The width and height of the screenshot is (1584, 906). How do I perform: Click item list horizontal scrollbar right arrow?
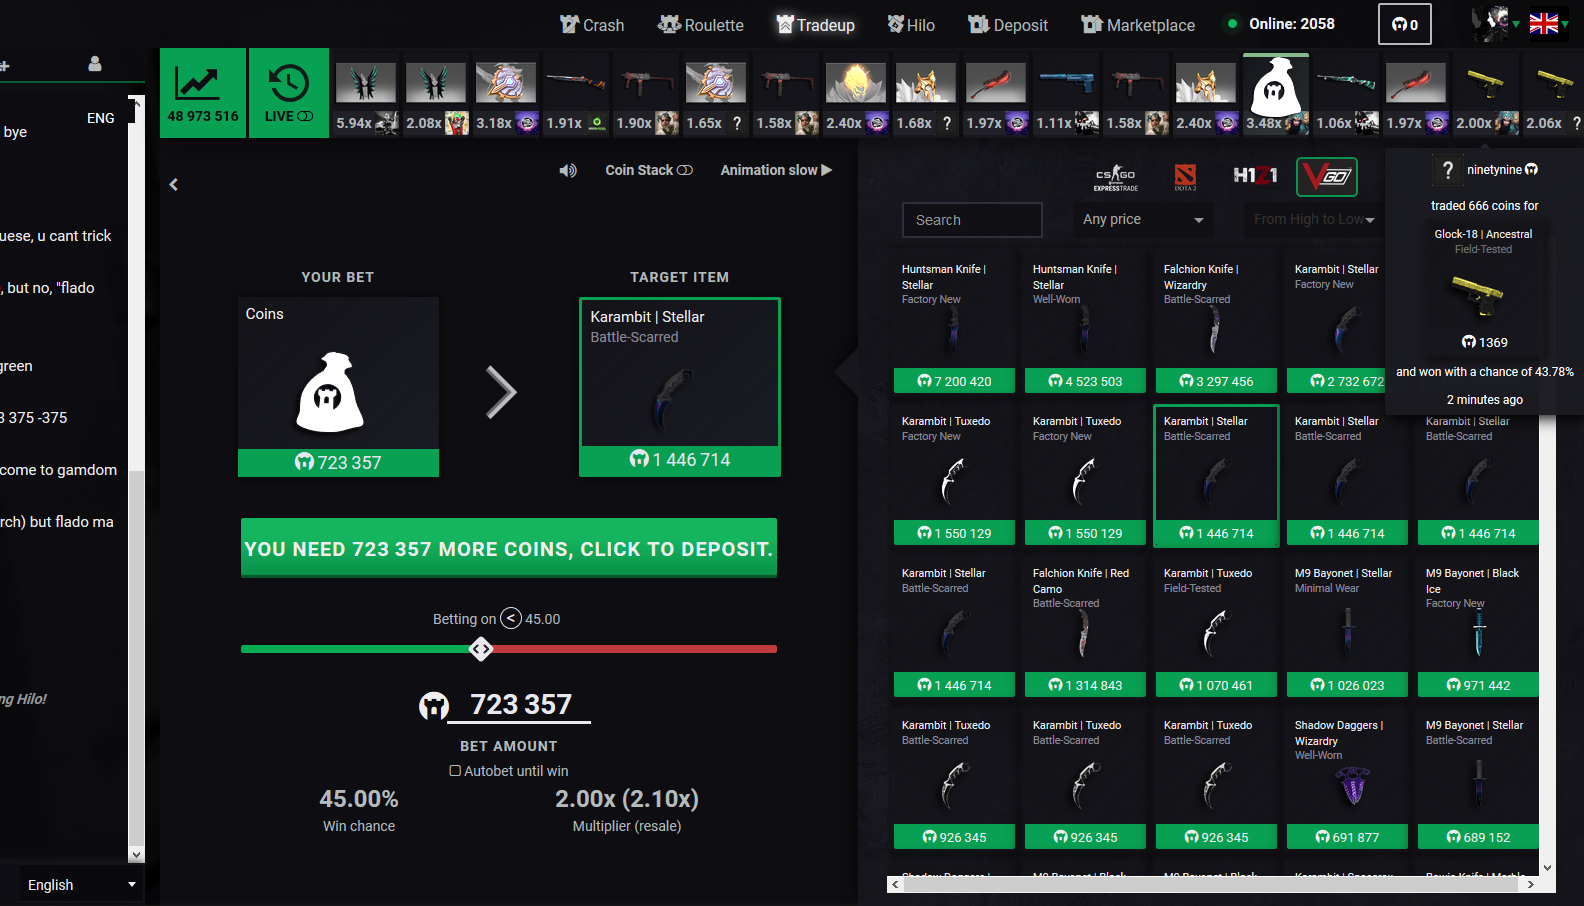pyautogui.click(x=1531, y=884)
